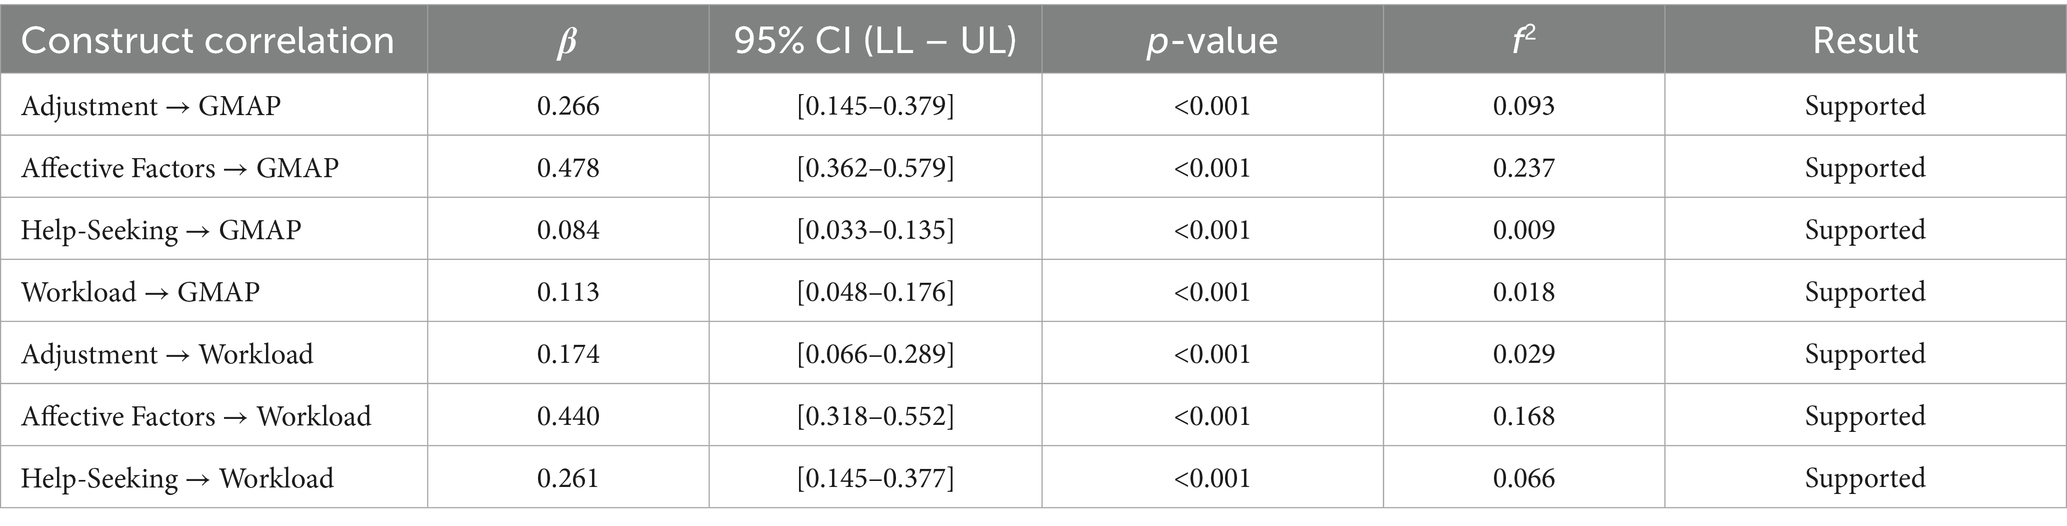Click the "Construct correlation" column header
Viewport: 2067px width, 526px height.
208,41
